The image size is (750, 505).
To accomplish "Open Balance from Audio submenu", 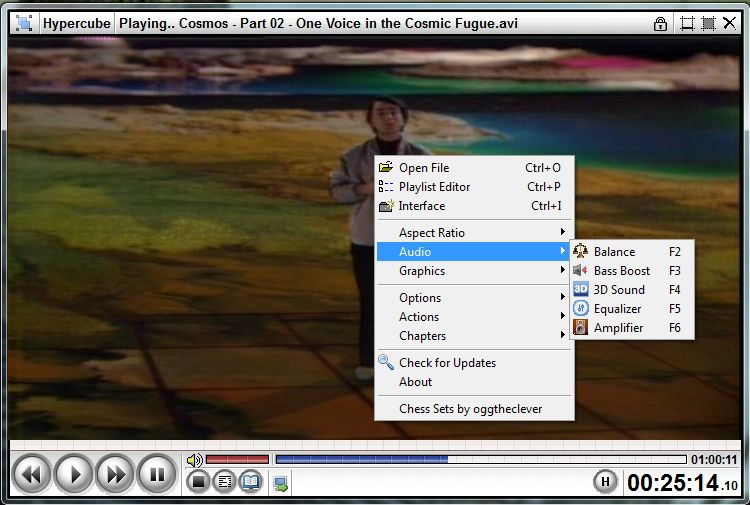I will (x=631, y=252).
